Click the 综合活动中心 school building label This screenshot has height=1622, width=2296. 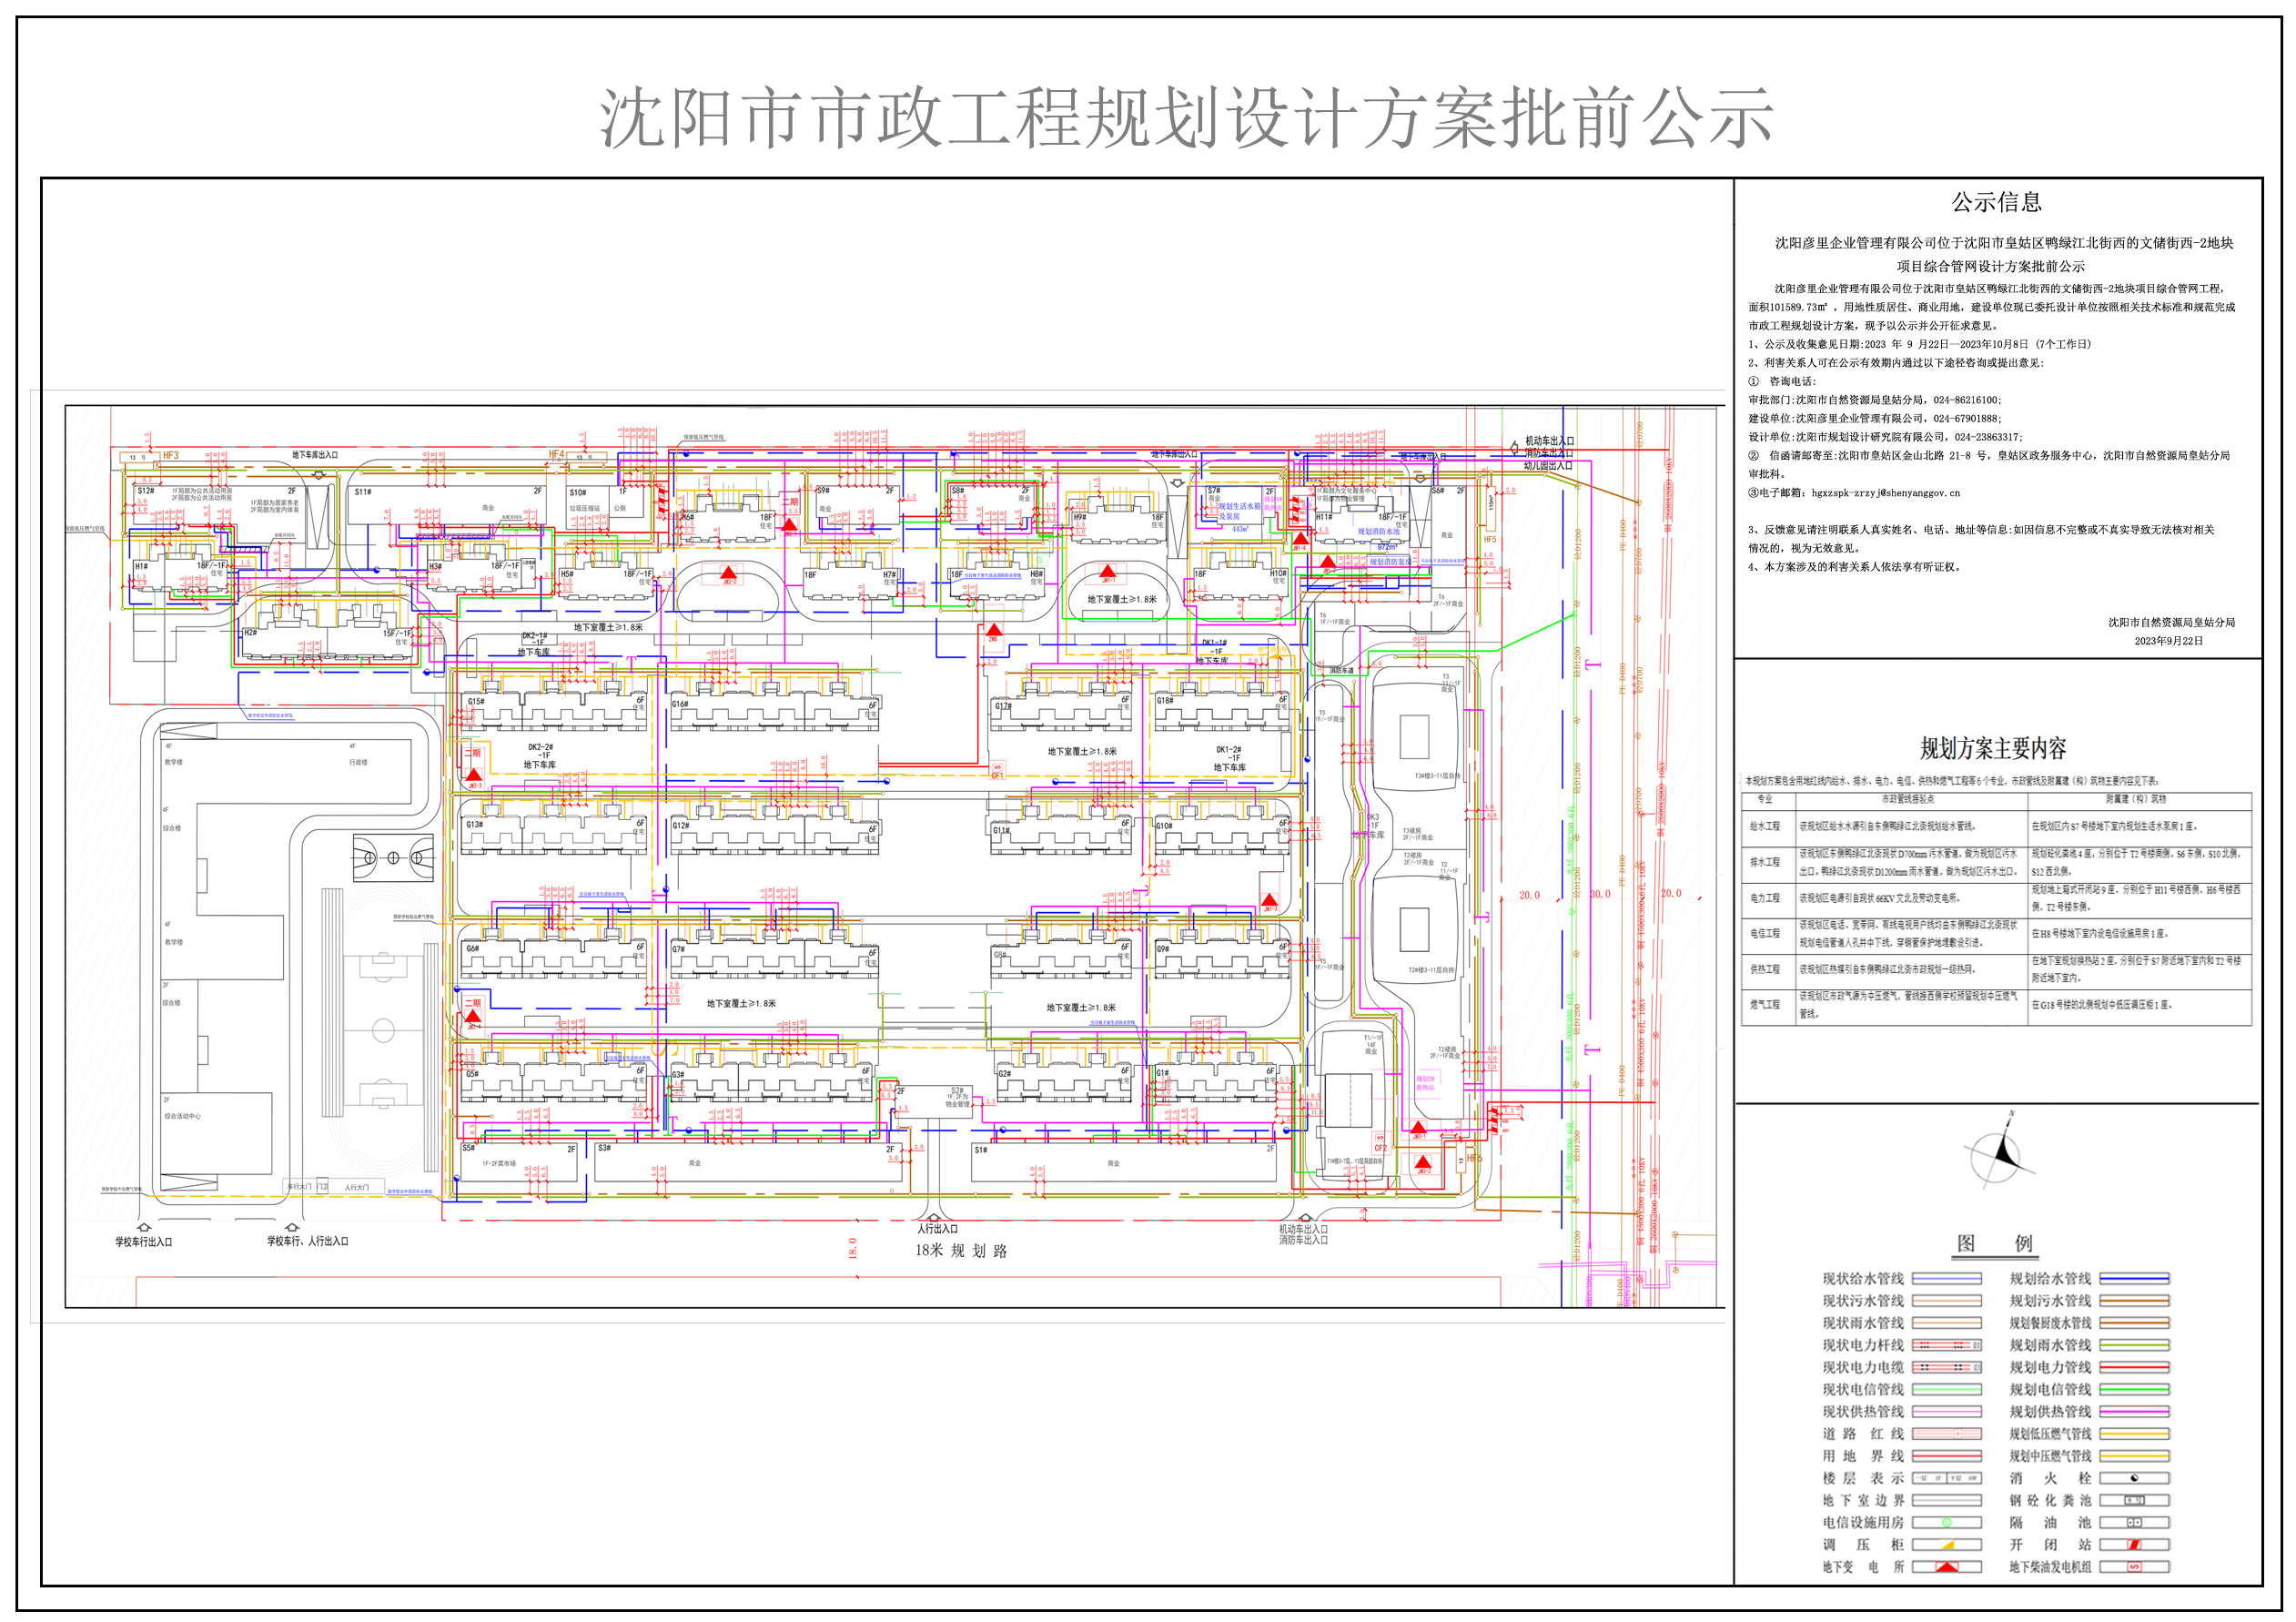point(182,1116)
